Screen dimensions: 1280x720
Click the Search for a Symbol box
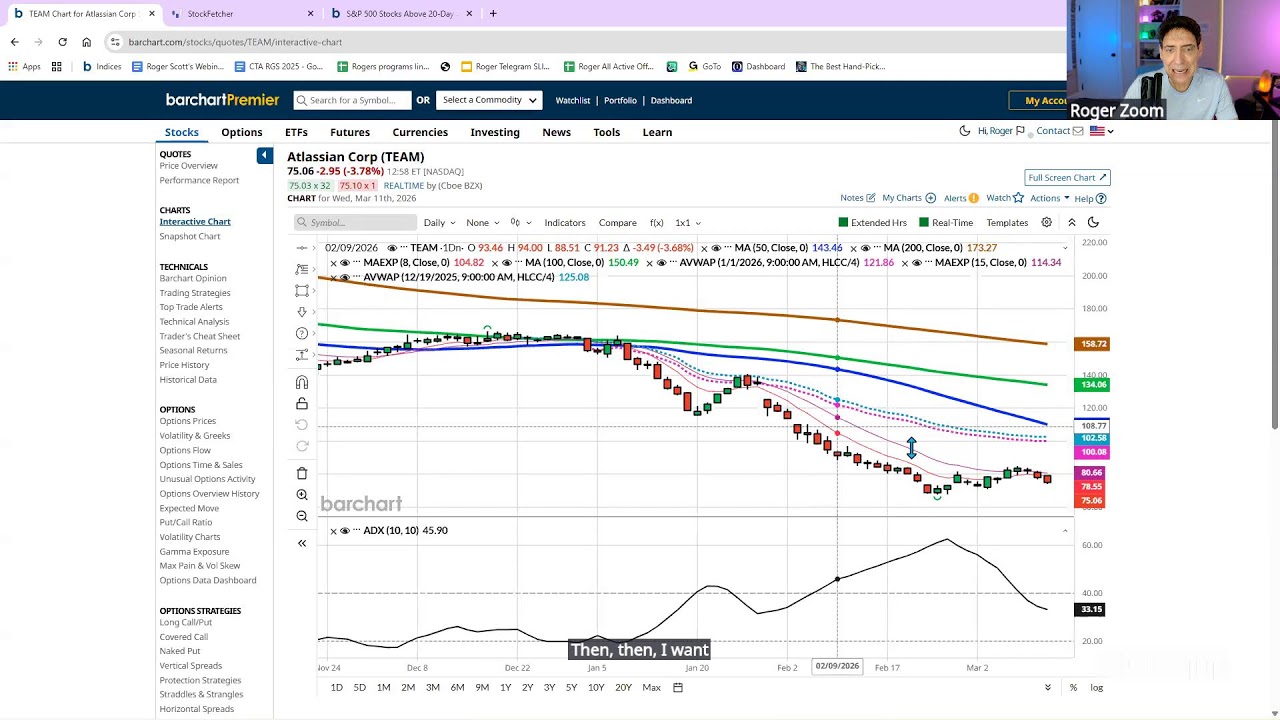tap(352, 100)
